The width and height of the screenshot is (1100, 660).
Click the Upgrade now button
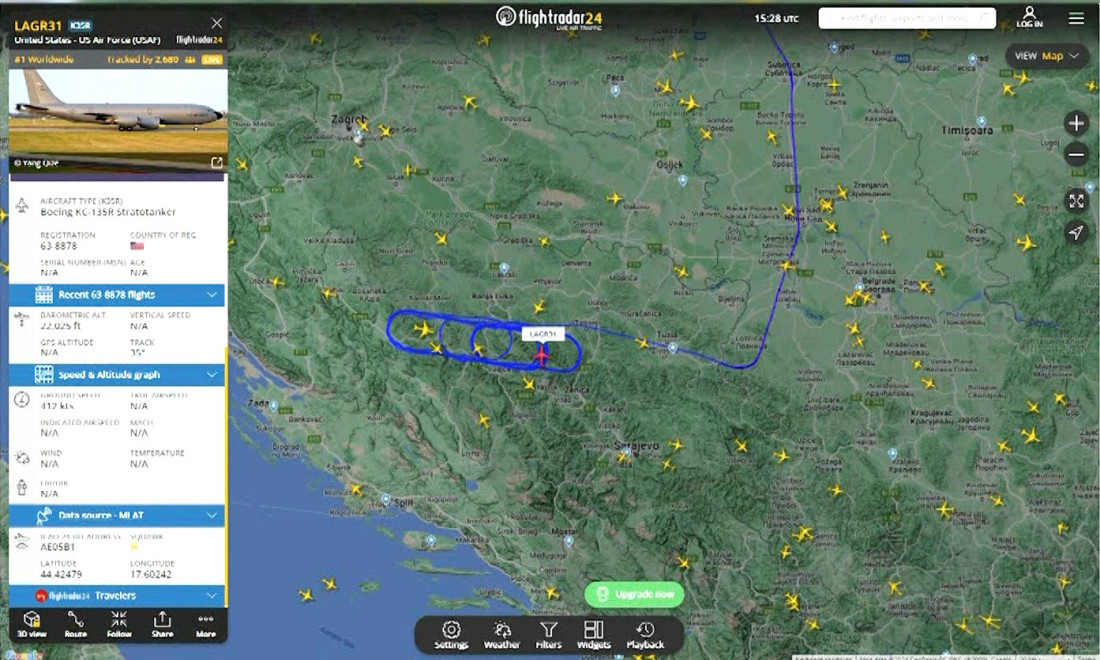coord(634,594)
